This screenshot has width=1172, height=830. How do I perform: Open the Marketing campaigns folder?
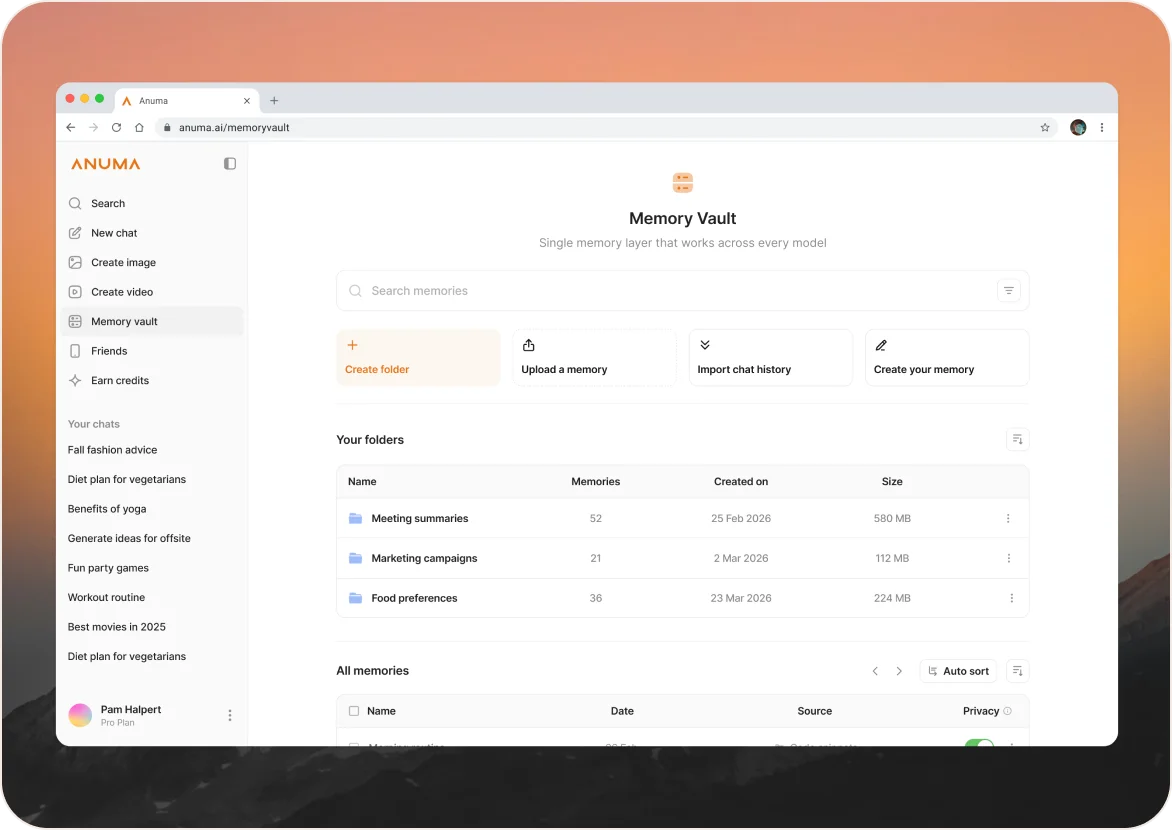[x=424, y=558]
